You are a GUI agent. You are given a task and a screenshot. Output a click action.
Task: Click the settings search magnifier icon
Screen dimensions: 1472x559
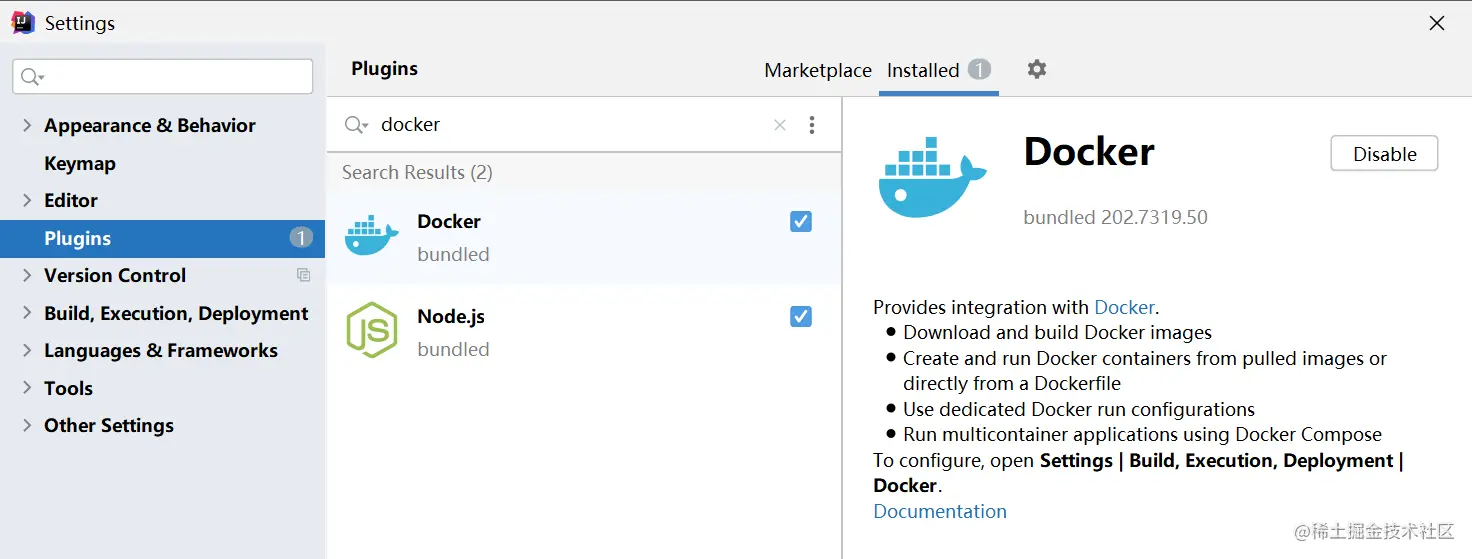coord(32,77)
